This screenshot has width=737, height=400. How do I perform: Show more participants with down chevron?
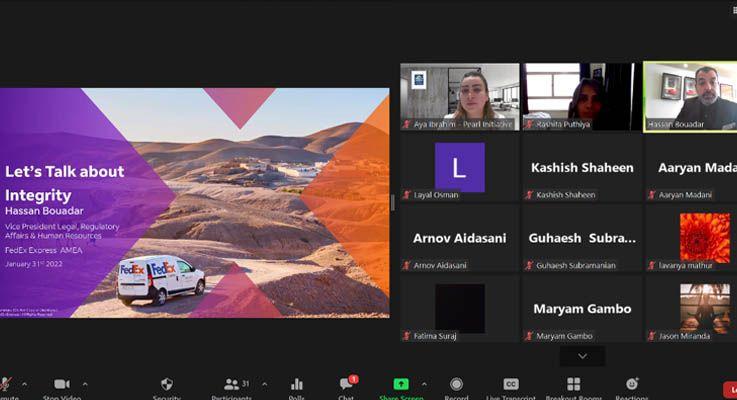coord(582,356)
